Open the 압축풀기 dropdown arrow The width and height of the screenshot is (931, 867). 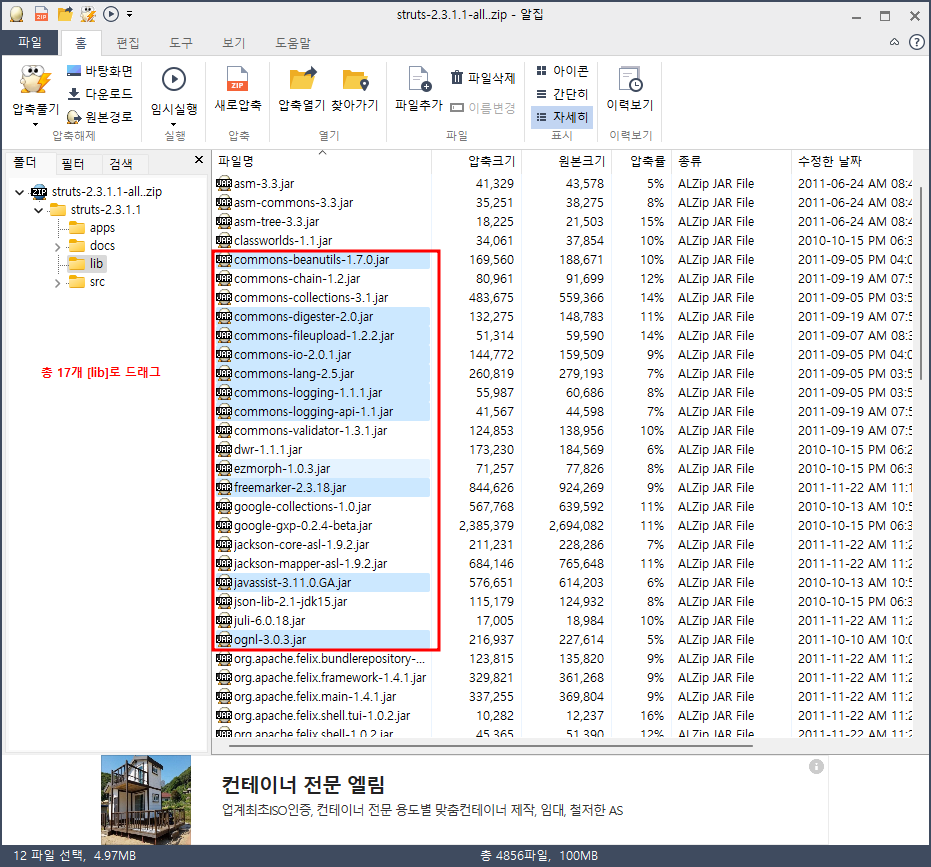(x=35, y=124)
